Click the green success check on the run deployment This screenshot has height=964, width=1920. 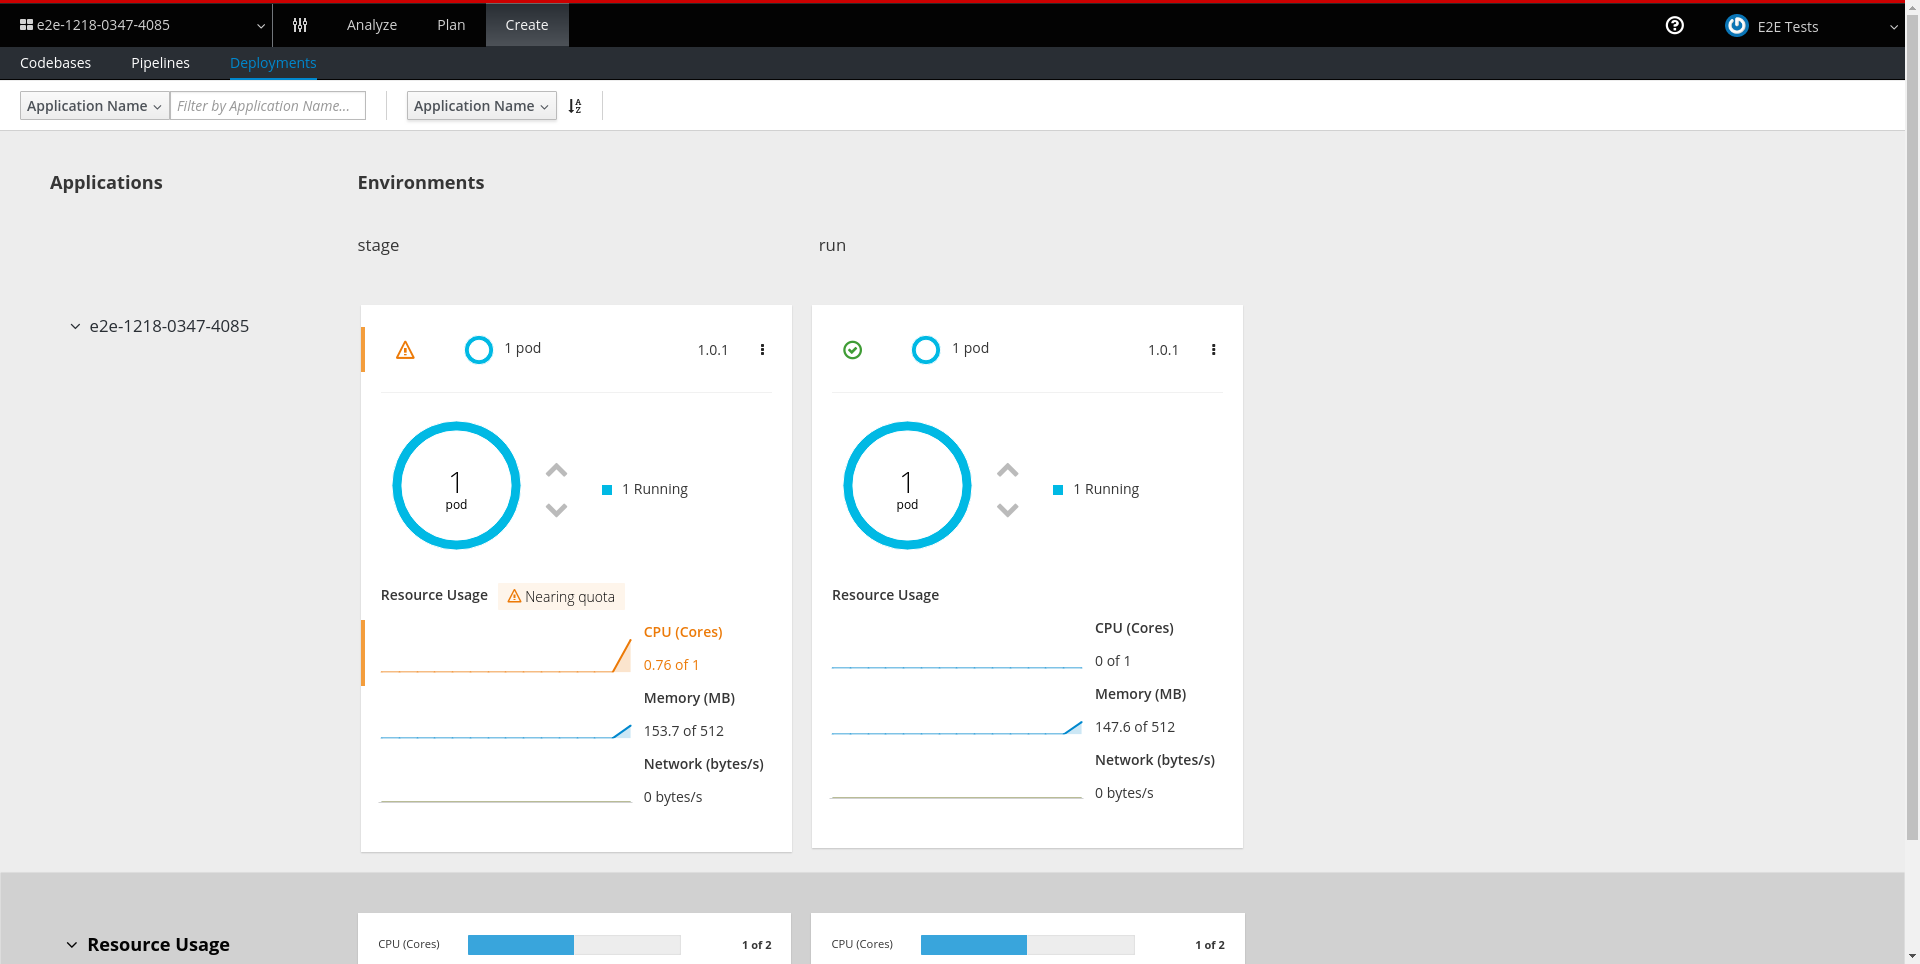(x=852, y=350)
